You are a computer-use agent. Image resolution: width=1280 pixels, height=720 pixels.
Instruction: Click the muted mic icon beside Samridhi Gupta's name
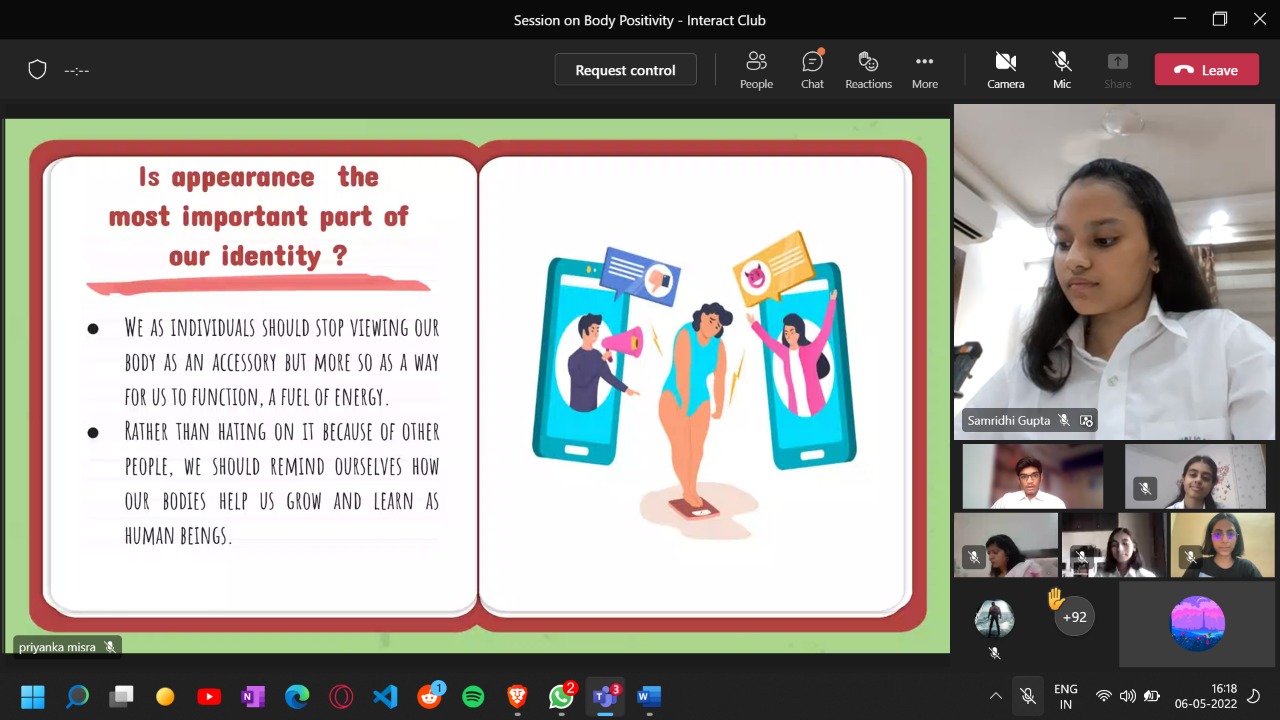tap(1063, 420)
